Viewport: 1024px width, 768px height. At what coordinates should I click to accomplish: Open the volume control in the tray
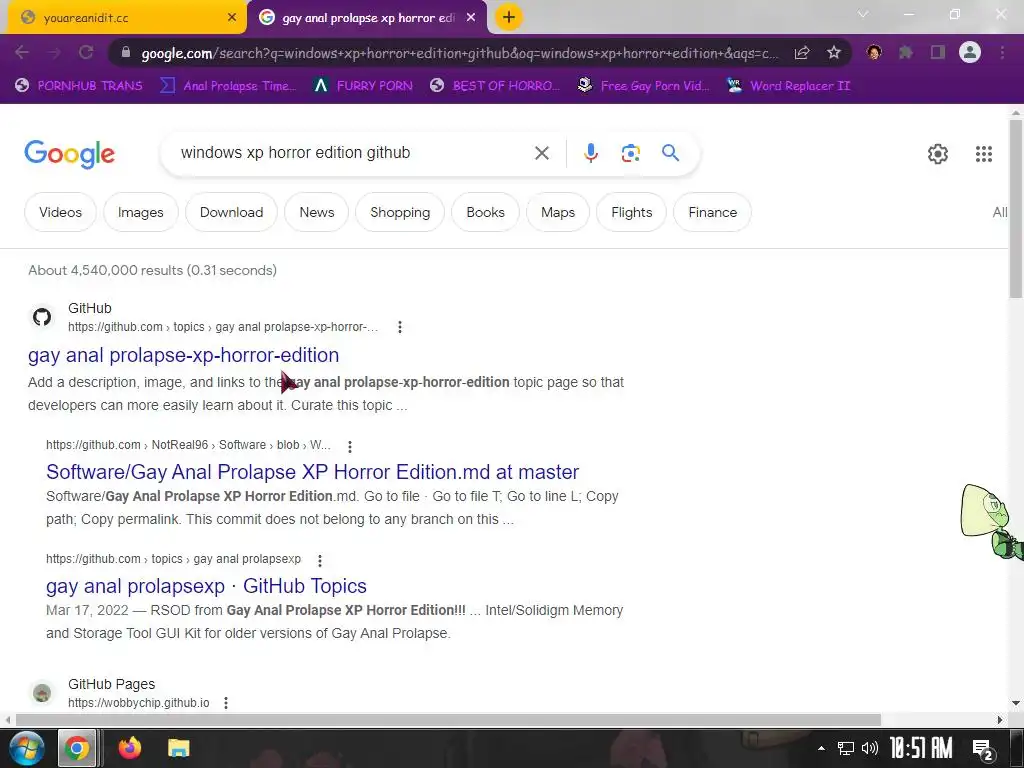870,748
